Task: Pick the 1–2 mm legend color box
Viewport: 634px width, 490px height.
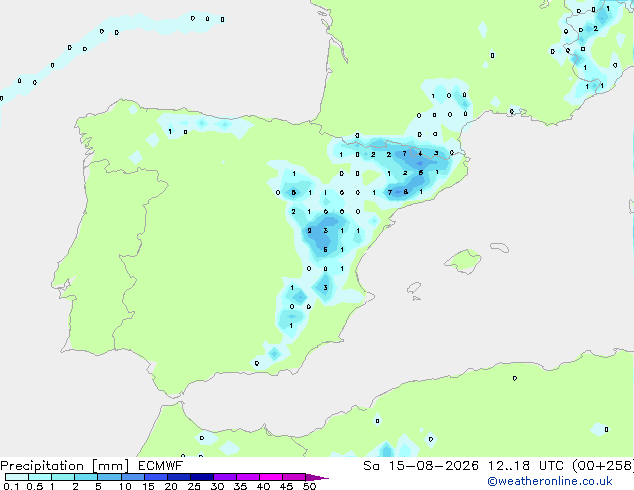Action: tap(63, 477)
